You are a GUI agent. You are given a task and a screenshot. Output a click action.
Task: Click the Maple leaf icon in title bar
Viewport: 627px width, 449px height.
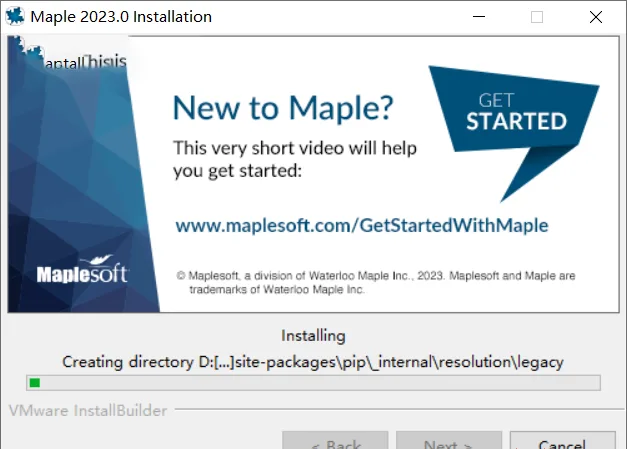click(x=15, y=16)
